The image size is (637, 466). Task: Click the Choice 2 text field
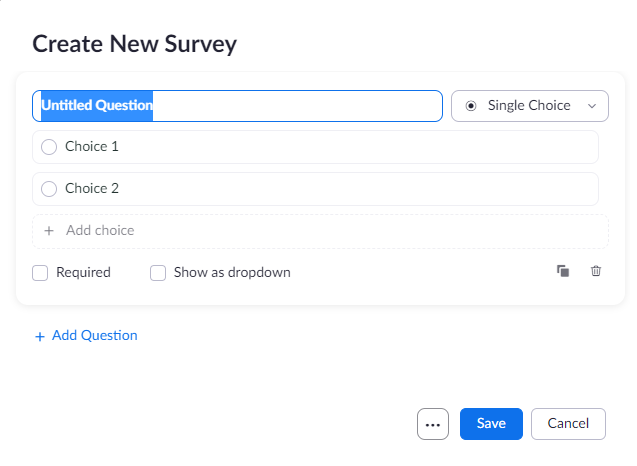[x=330, y=189]
